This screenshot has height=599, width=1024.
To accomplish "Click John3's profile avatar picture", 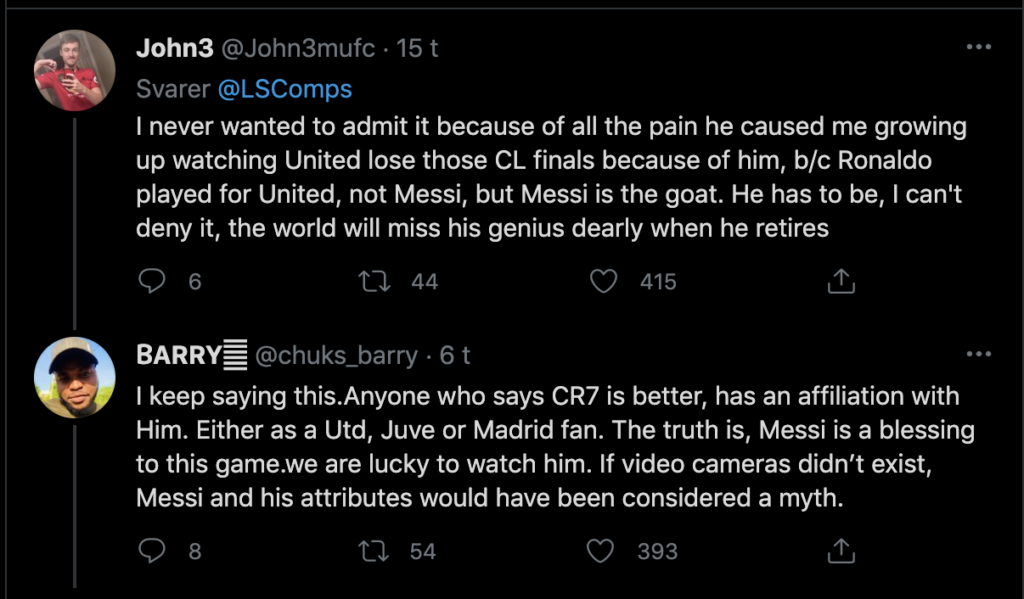I will (75, 70).
